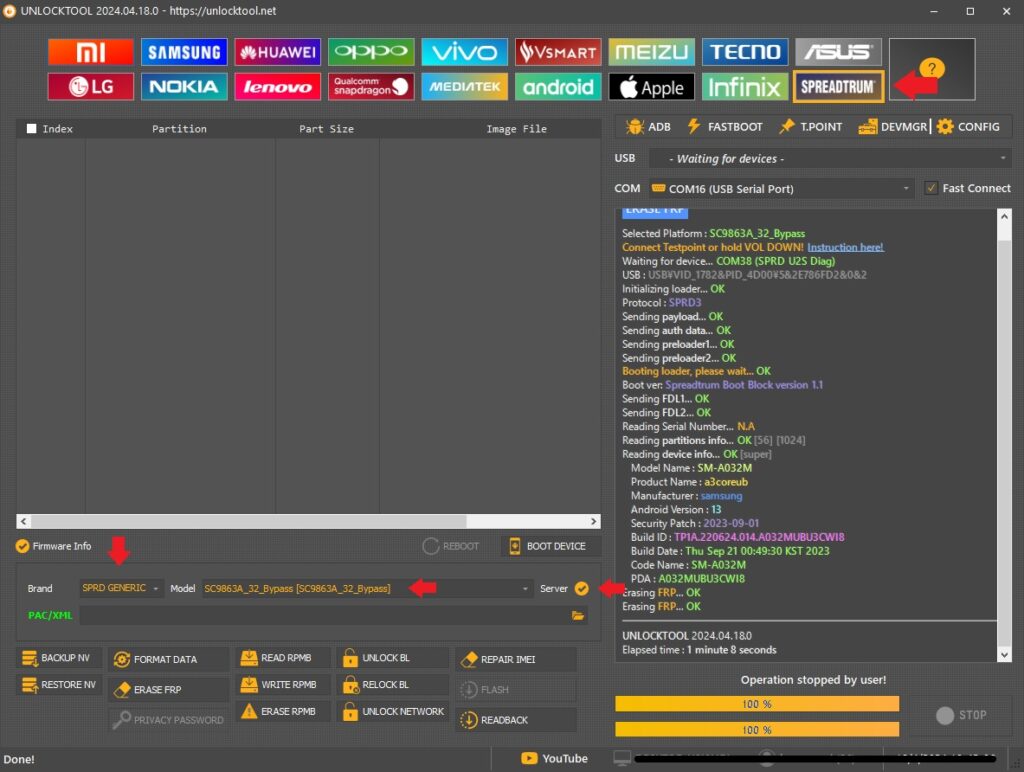The height and width of the screenshot is (772, 1024).
Task: Select the Qualcomm Snapdragon logo
Action: point(371,87)
